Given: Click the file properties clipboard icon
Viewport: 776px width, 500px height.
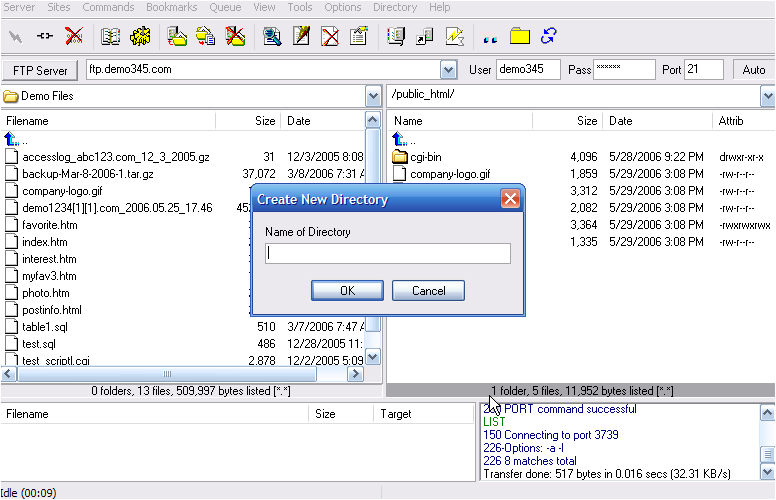Looking at the screenshot, I should pos(359,36).
